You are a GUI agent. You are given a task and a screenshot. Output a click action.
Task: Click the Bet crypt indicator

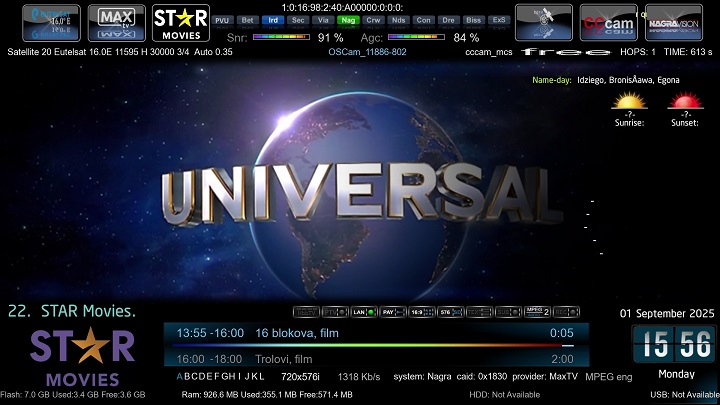point(248,20)
